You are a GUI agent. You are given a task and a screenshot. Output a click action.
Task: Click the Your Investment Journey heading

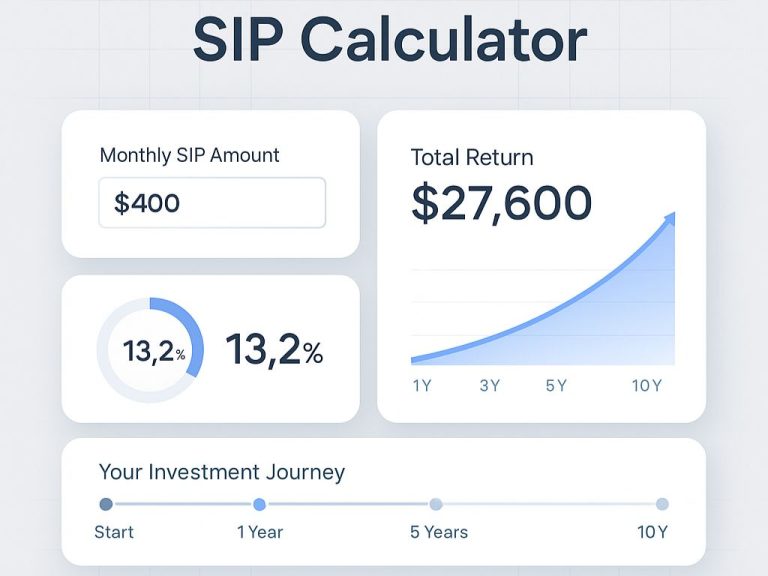pyautogui.click(x=222, y=473)
